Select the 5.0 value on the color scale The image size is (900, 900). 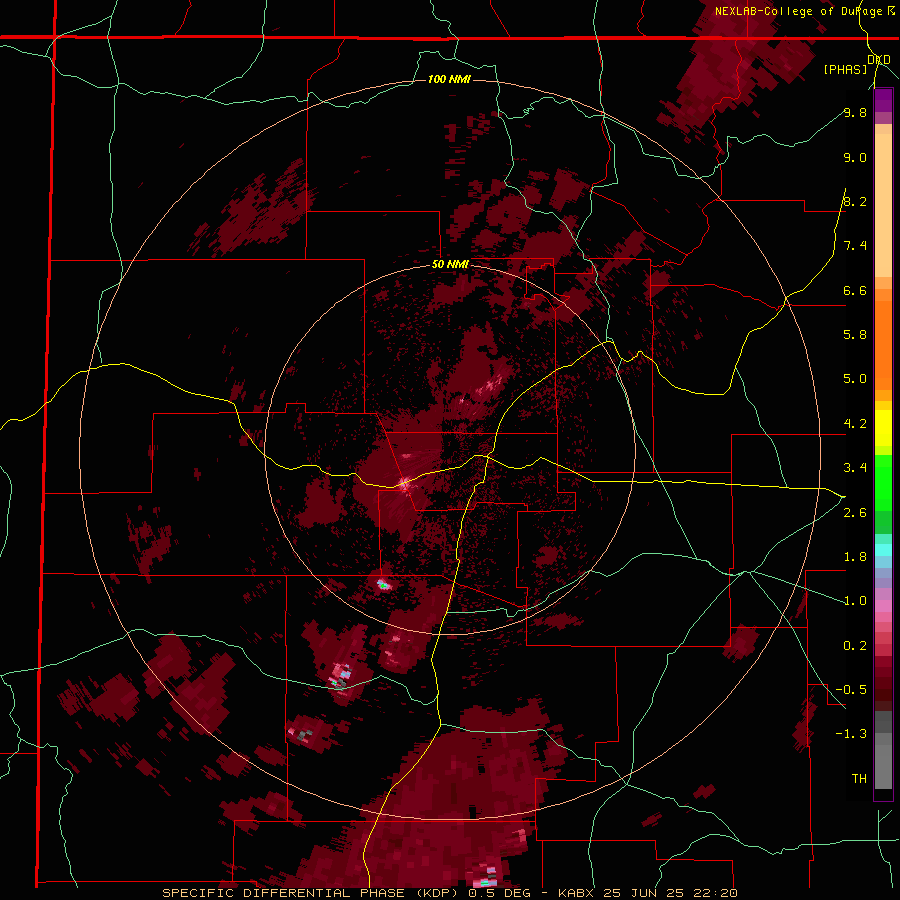coord(855,379)
